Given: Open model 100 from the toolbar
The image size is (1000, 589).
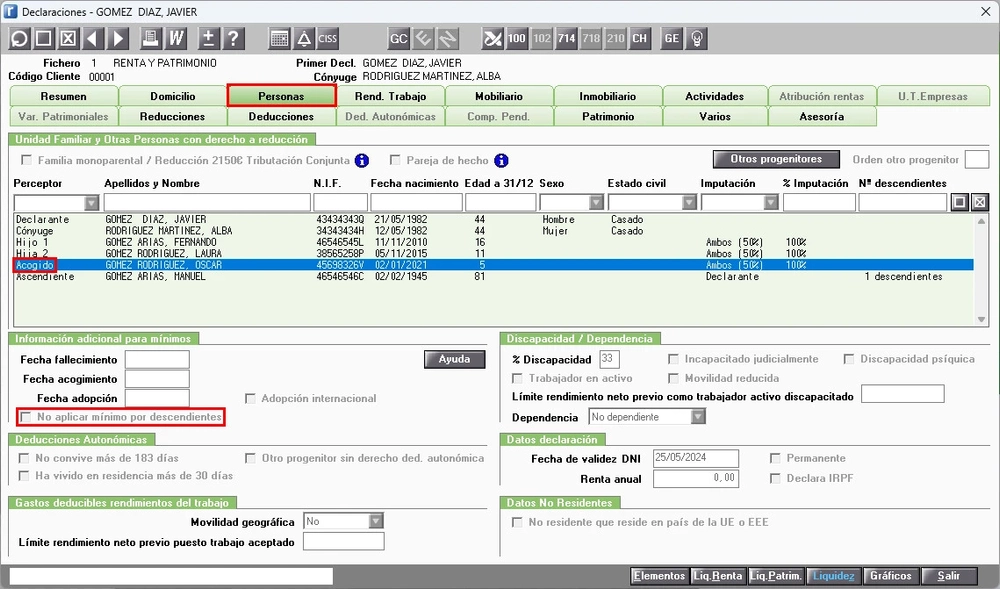Looking at the screenshot, I should [x=517, y=39].
